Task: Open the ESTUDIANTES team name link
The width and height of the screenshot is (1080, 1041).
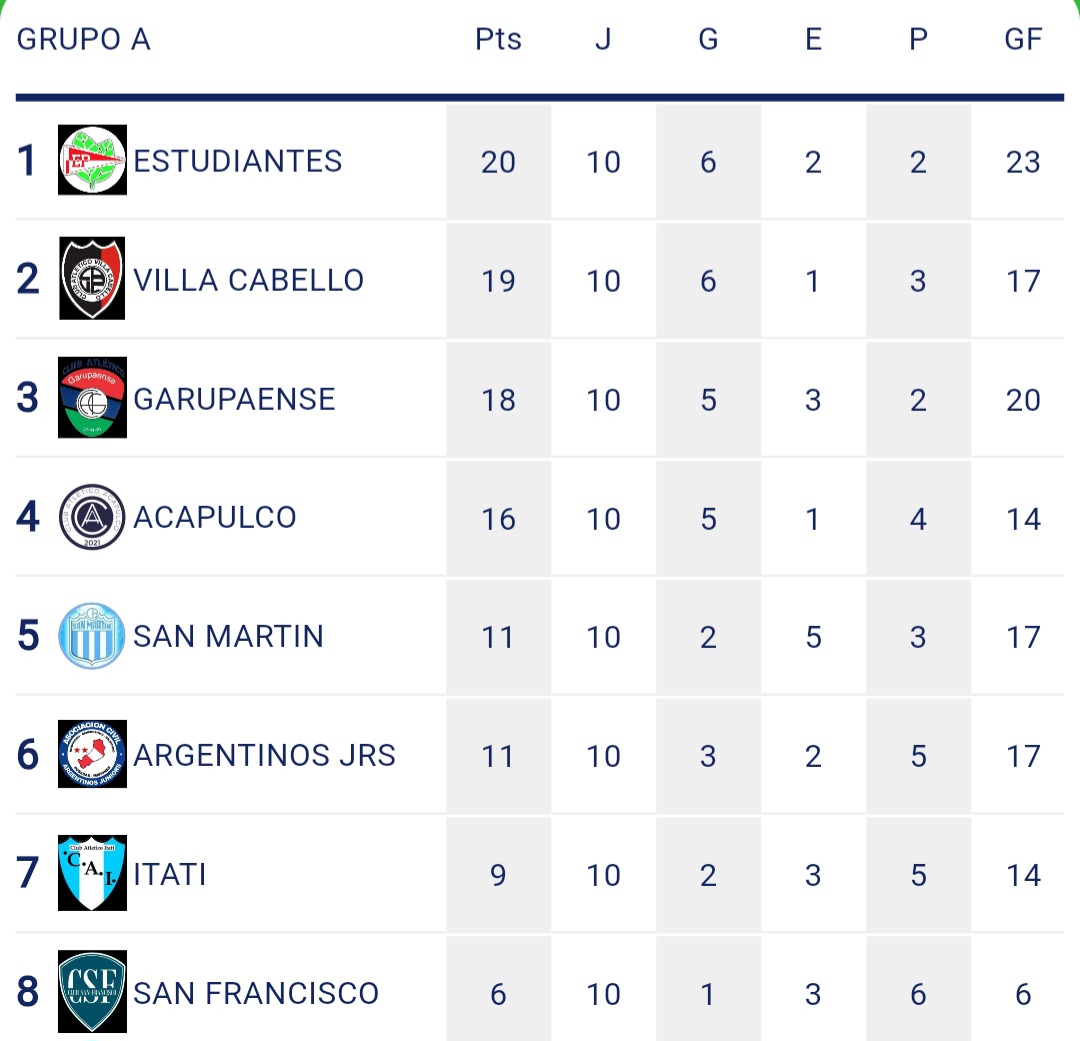Action: pyautogui.click(x=238, y=161)
